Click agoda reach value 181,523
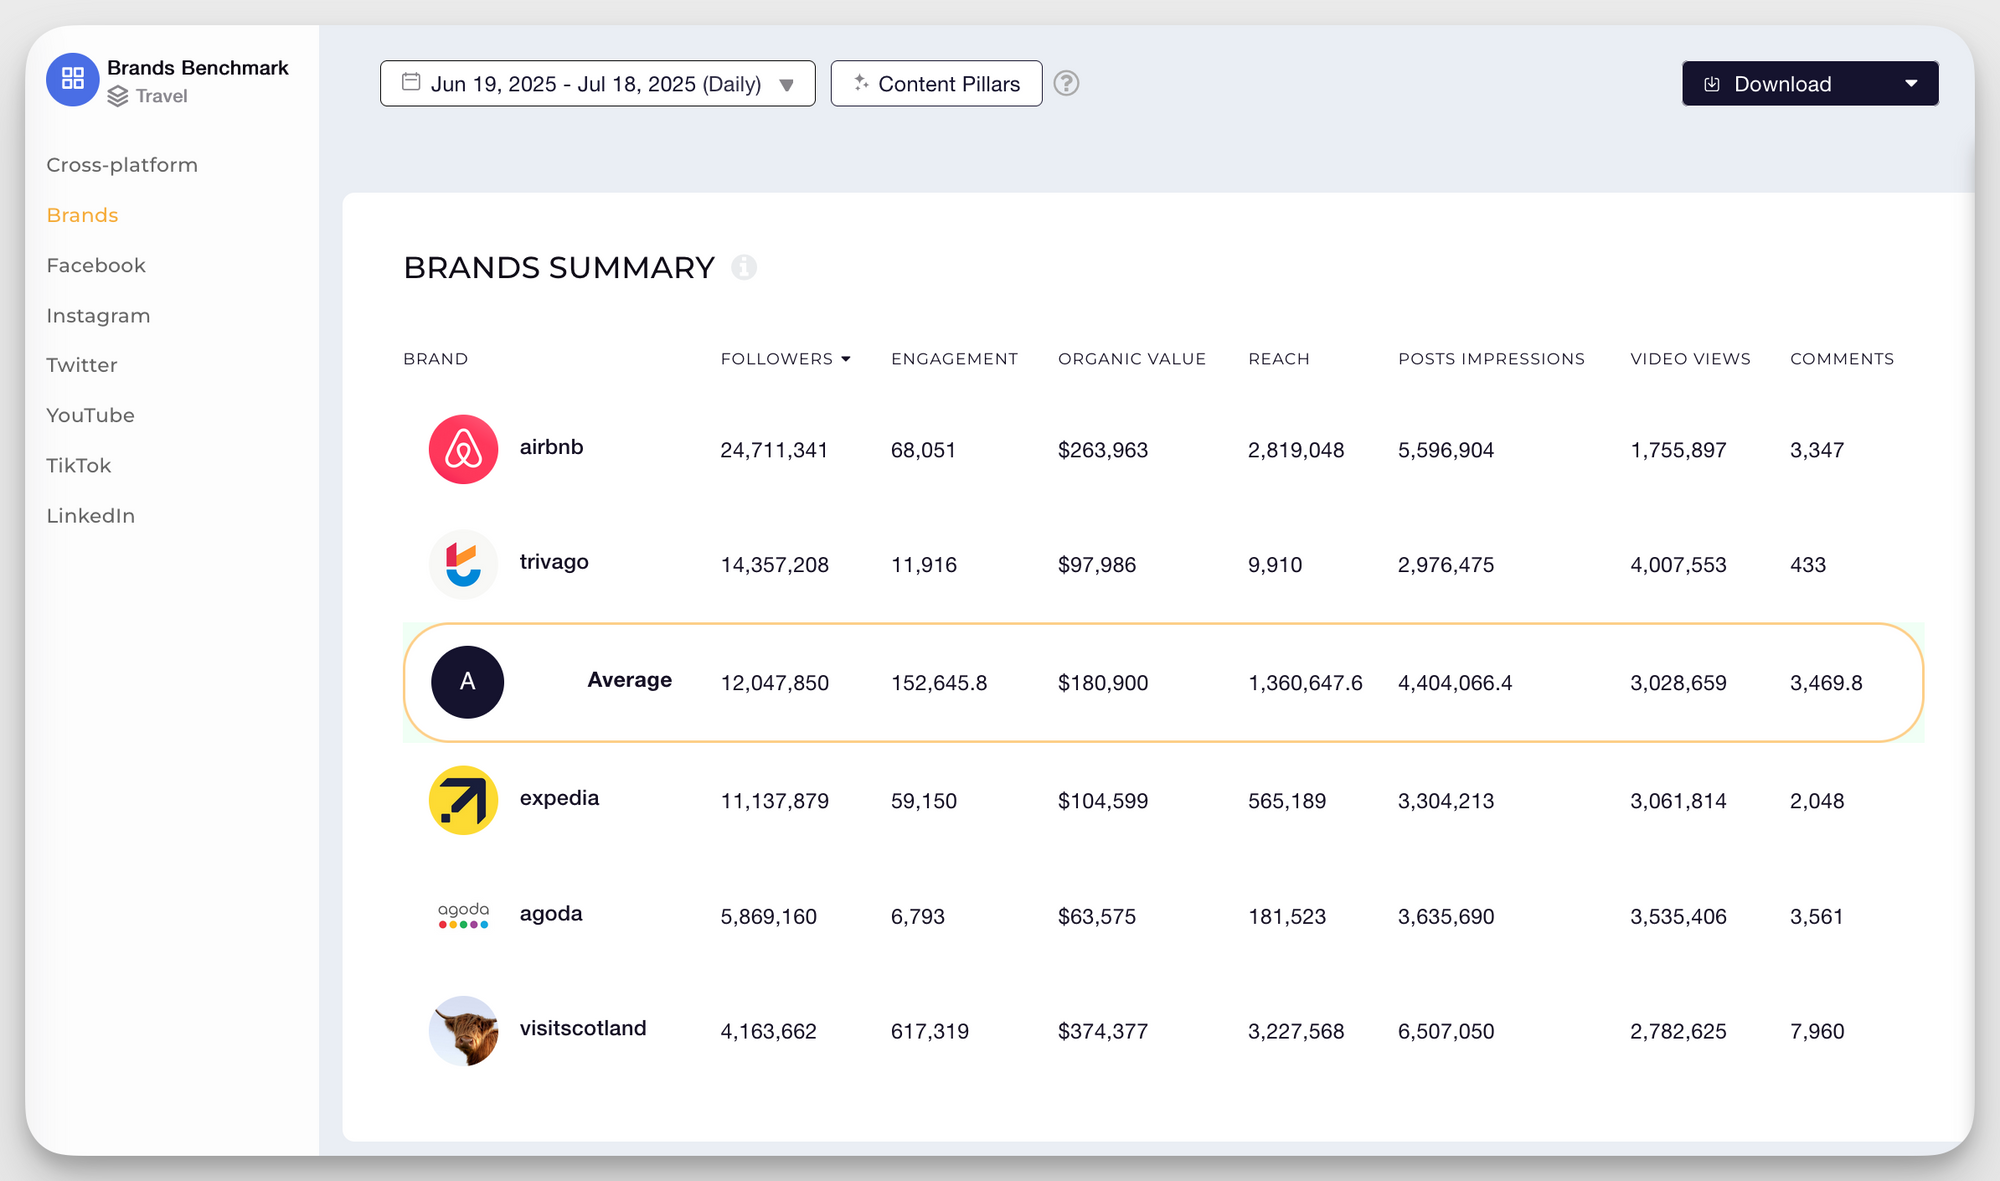 (x=1287, y=917)
